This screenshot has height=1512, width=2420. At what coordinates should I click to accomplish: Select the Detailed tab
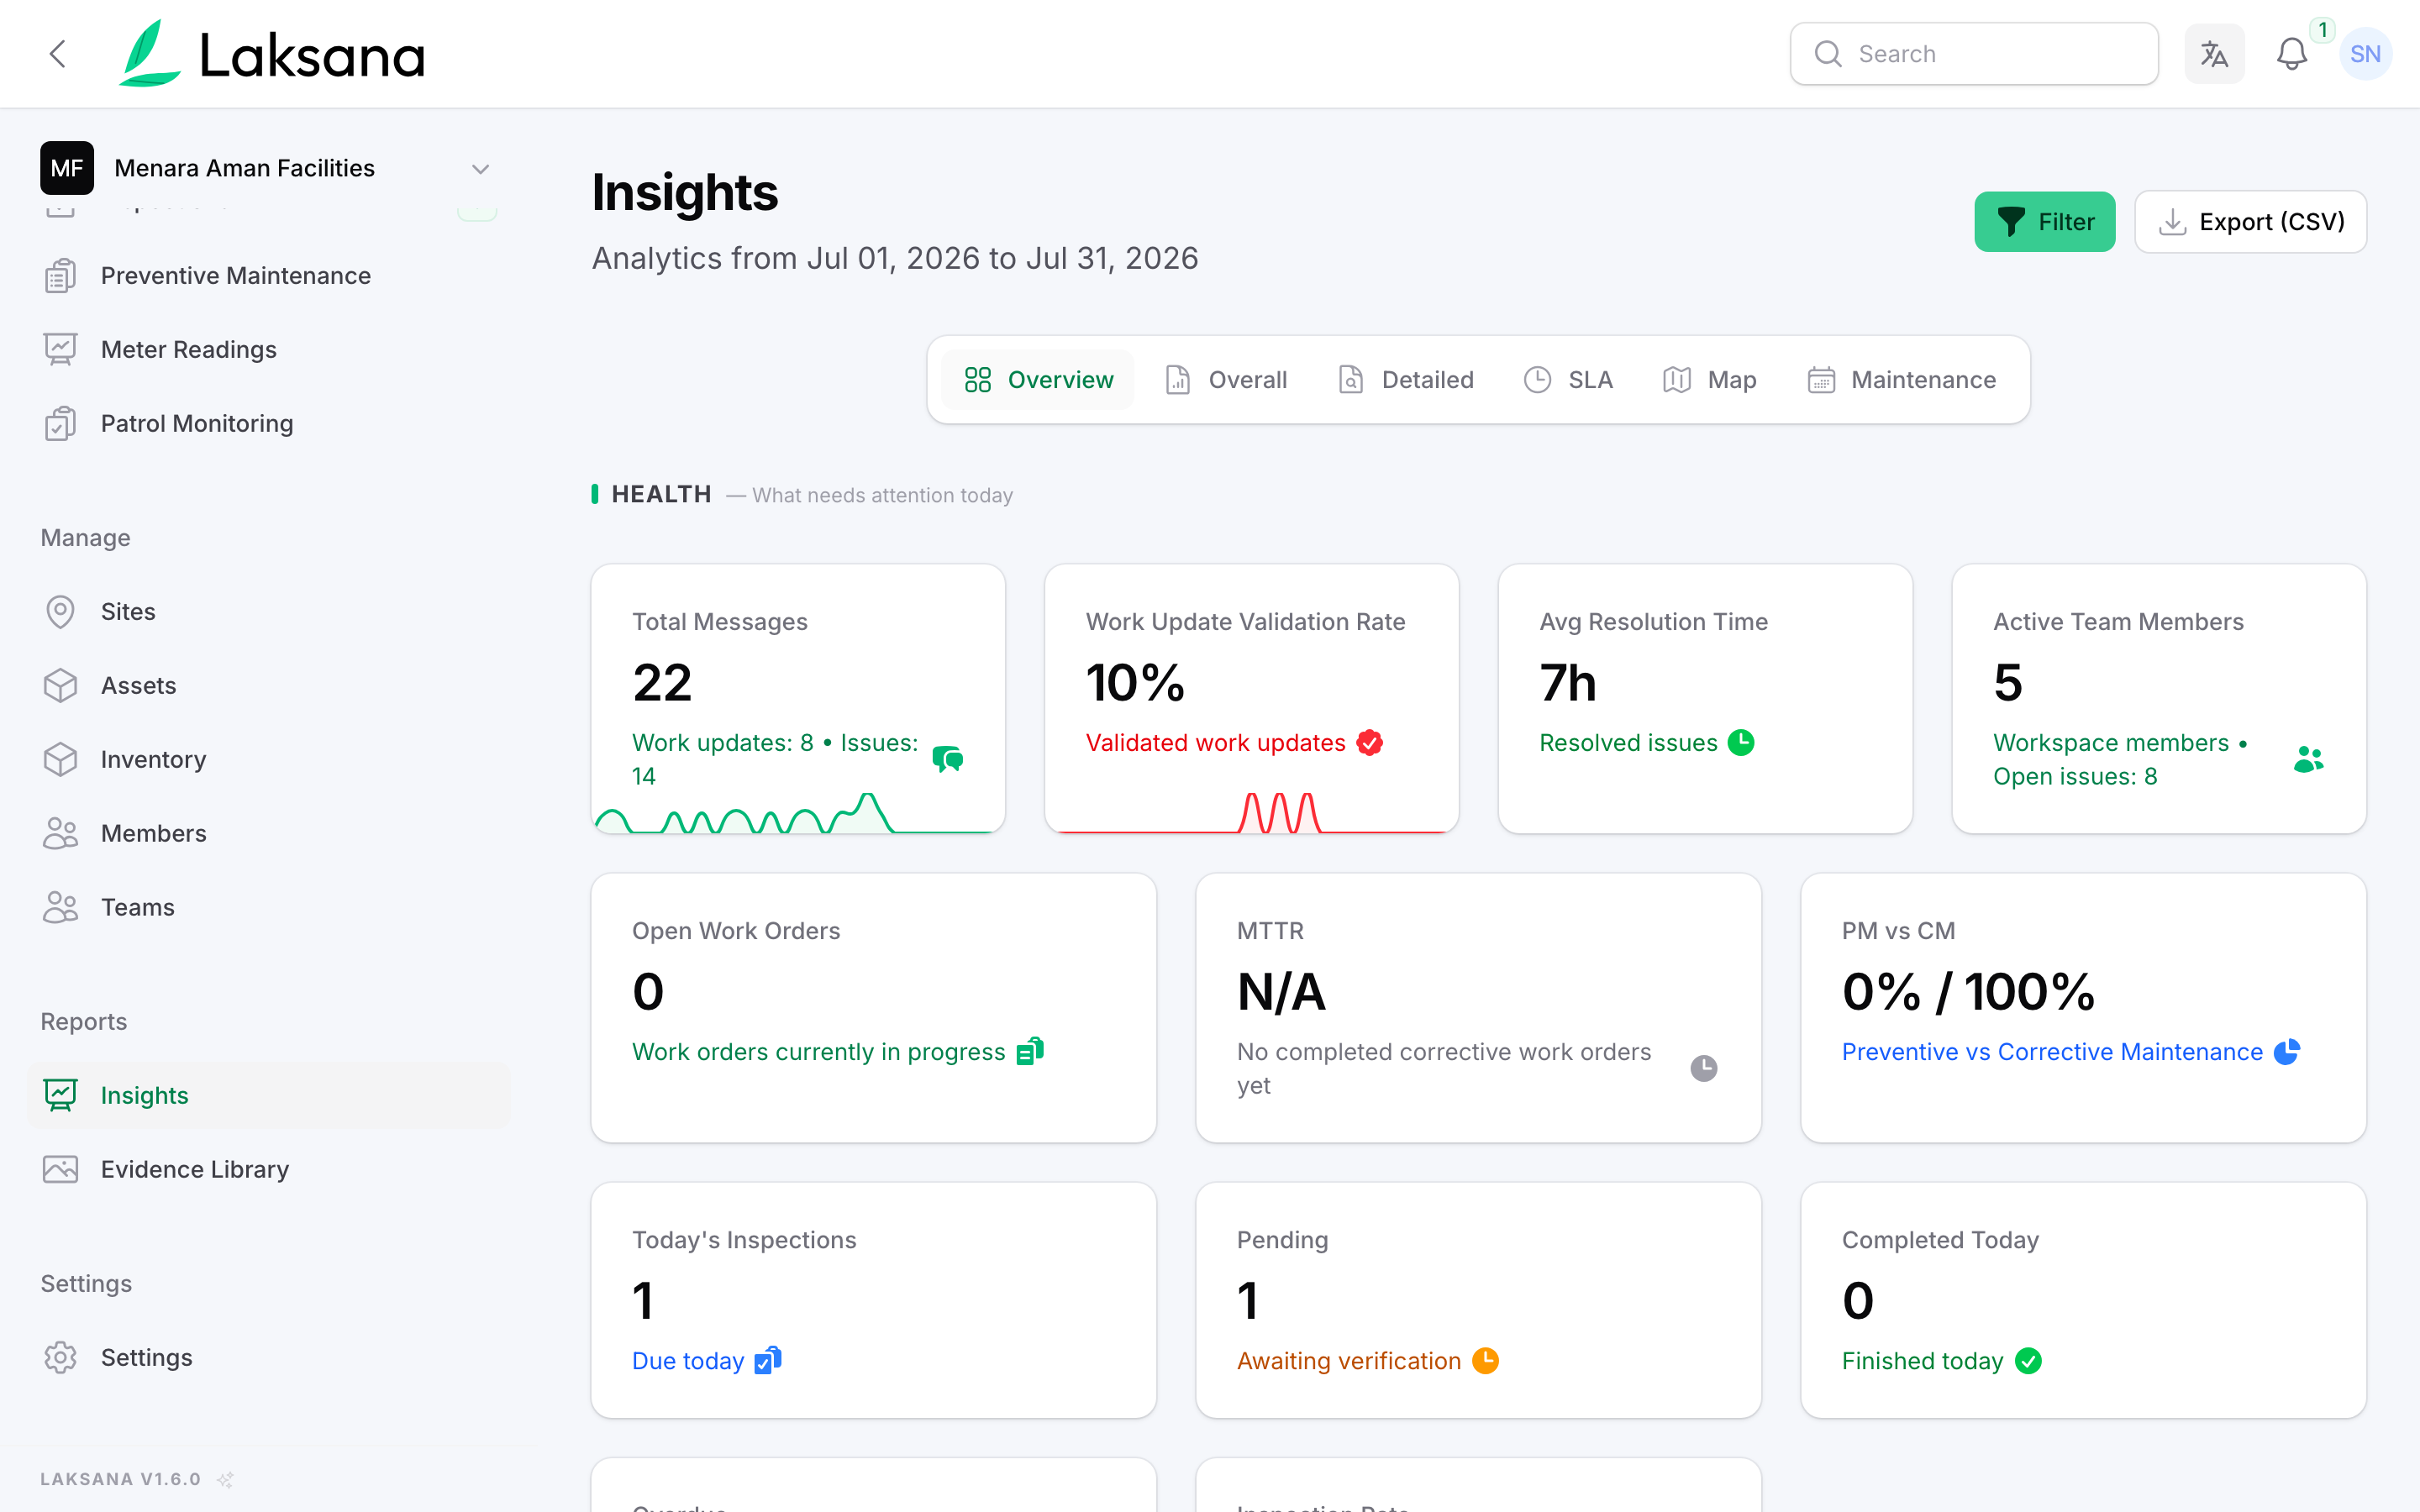1406,380
